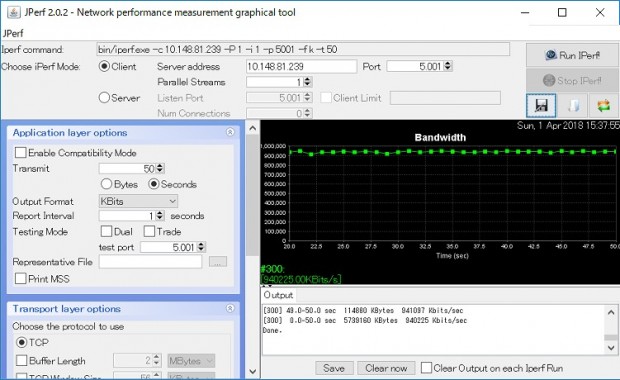Click the JPerf Java application title icon
This screenshot has height=380, width=620.
click(x=13, y=12)
